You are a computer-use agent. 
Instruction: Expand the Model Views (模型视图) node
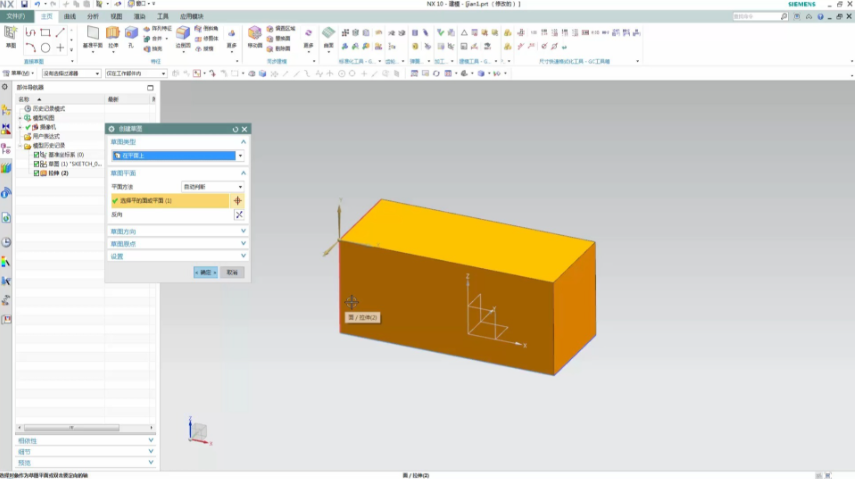coord(20,118)
